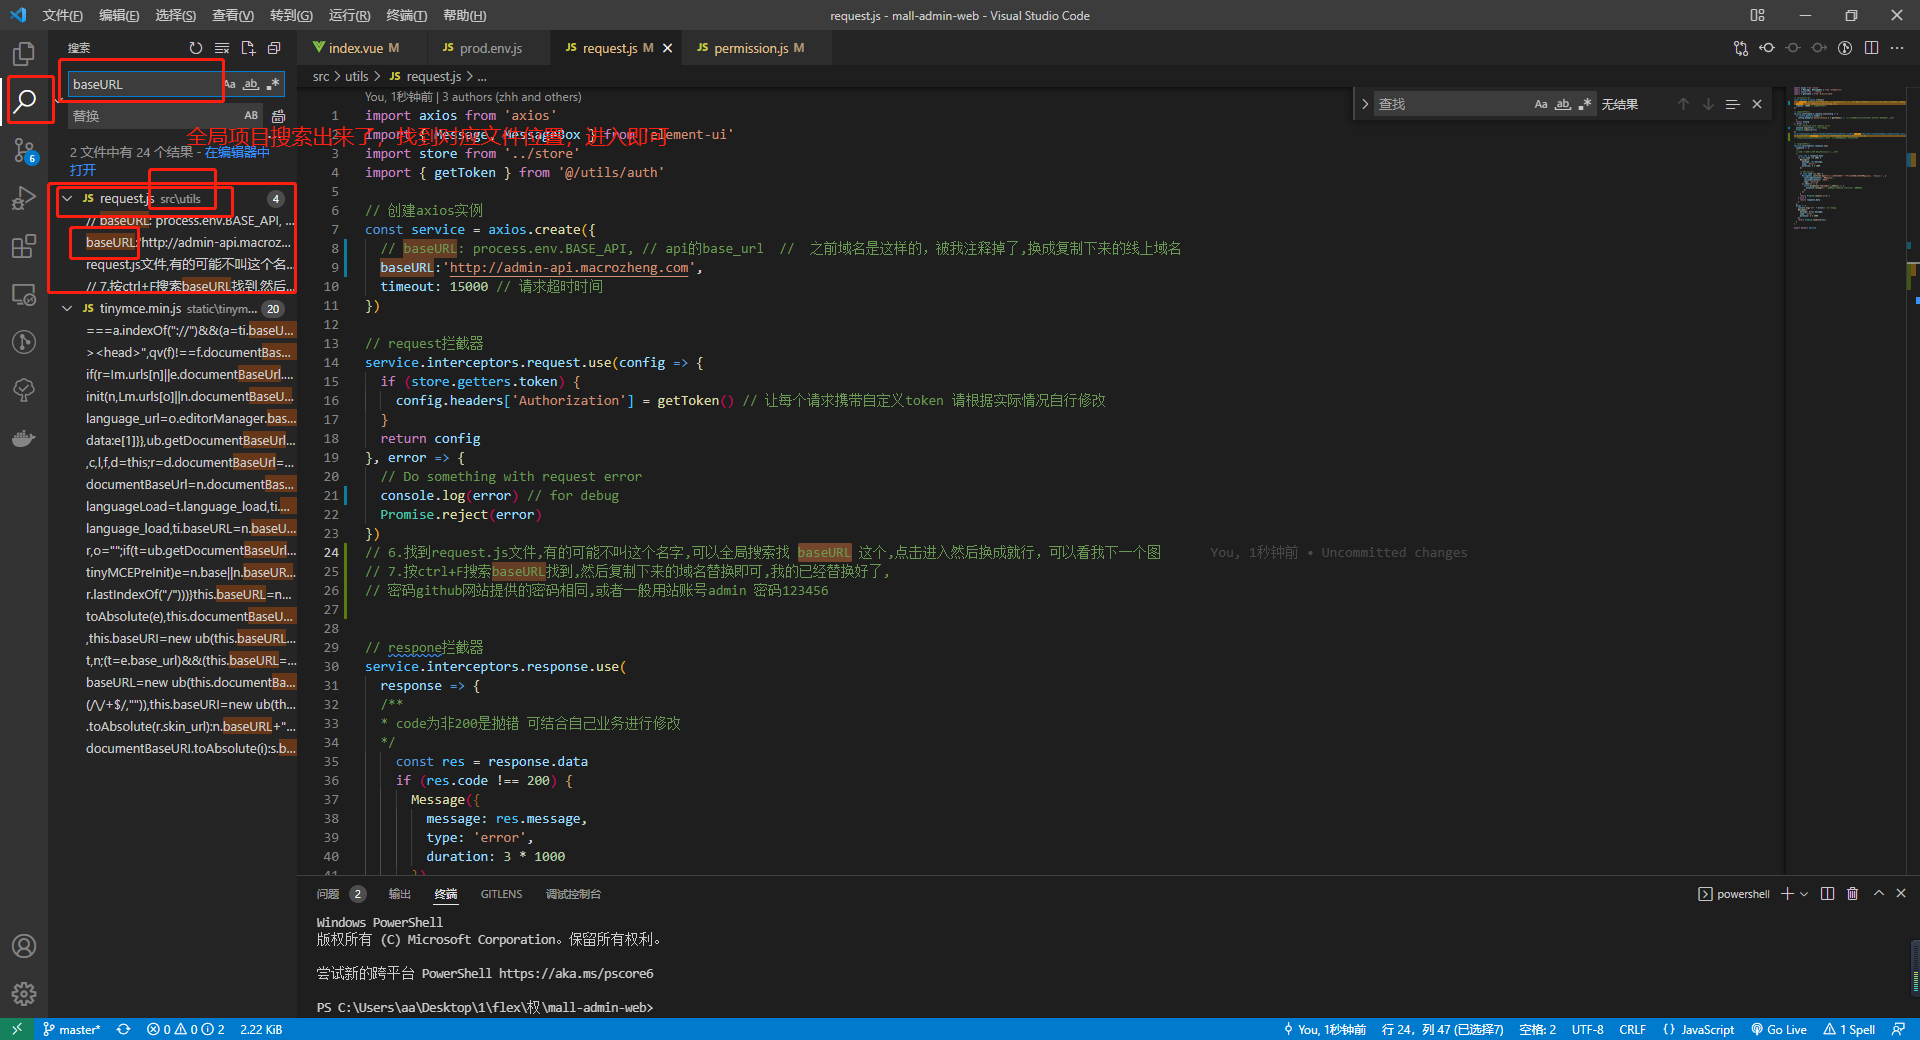Split the editor to the right
The image size is (1920, 1040).
(1871, 48)
